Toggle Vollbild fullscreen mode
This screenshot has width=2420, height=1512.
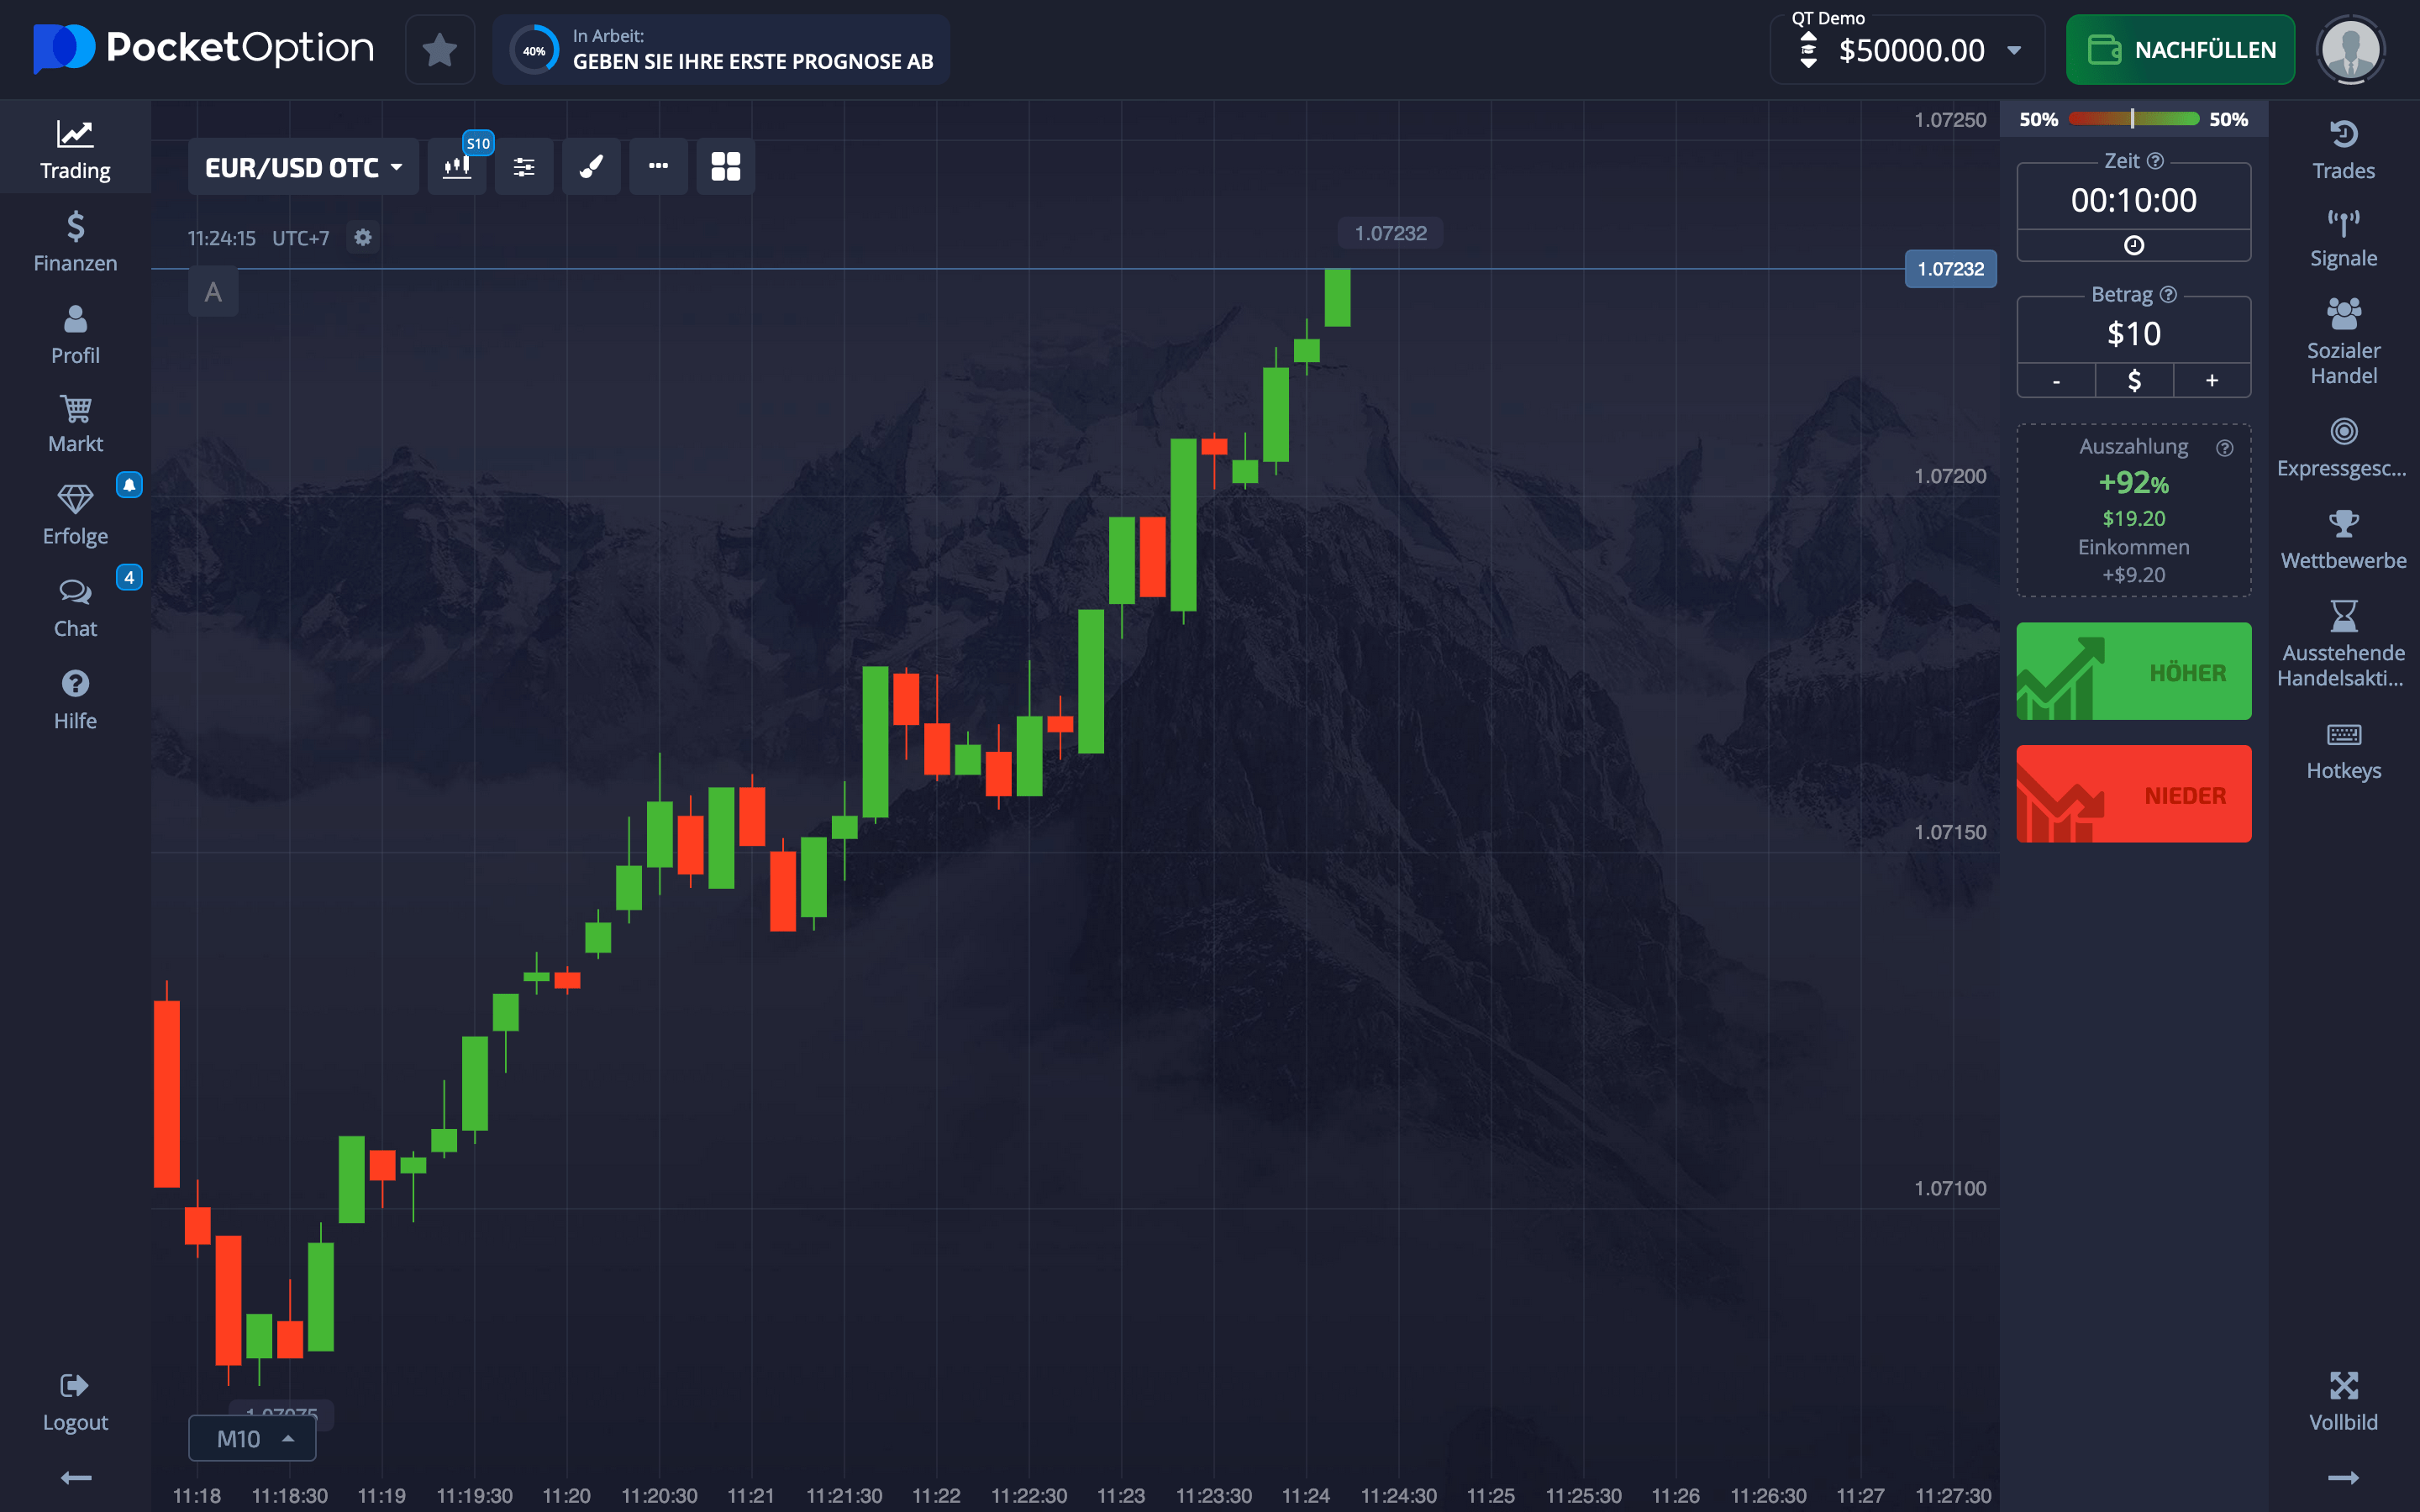coord(2343,1402)
